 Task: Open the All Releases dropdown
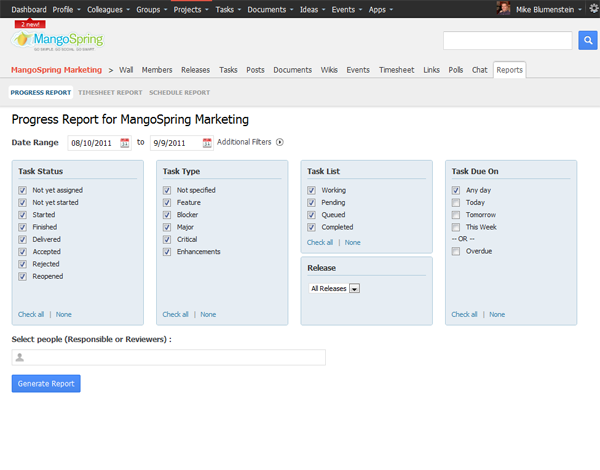click(x=334, y=289)
